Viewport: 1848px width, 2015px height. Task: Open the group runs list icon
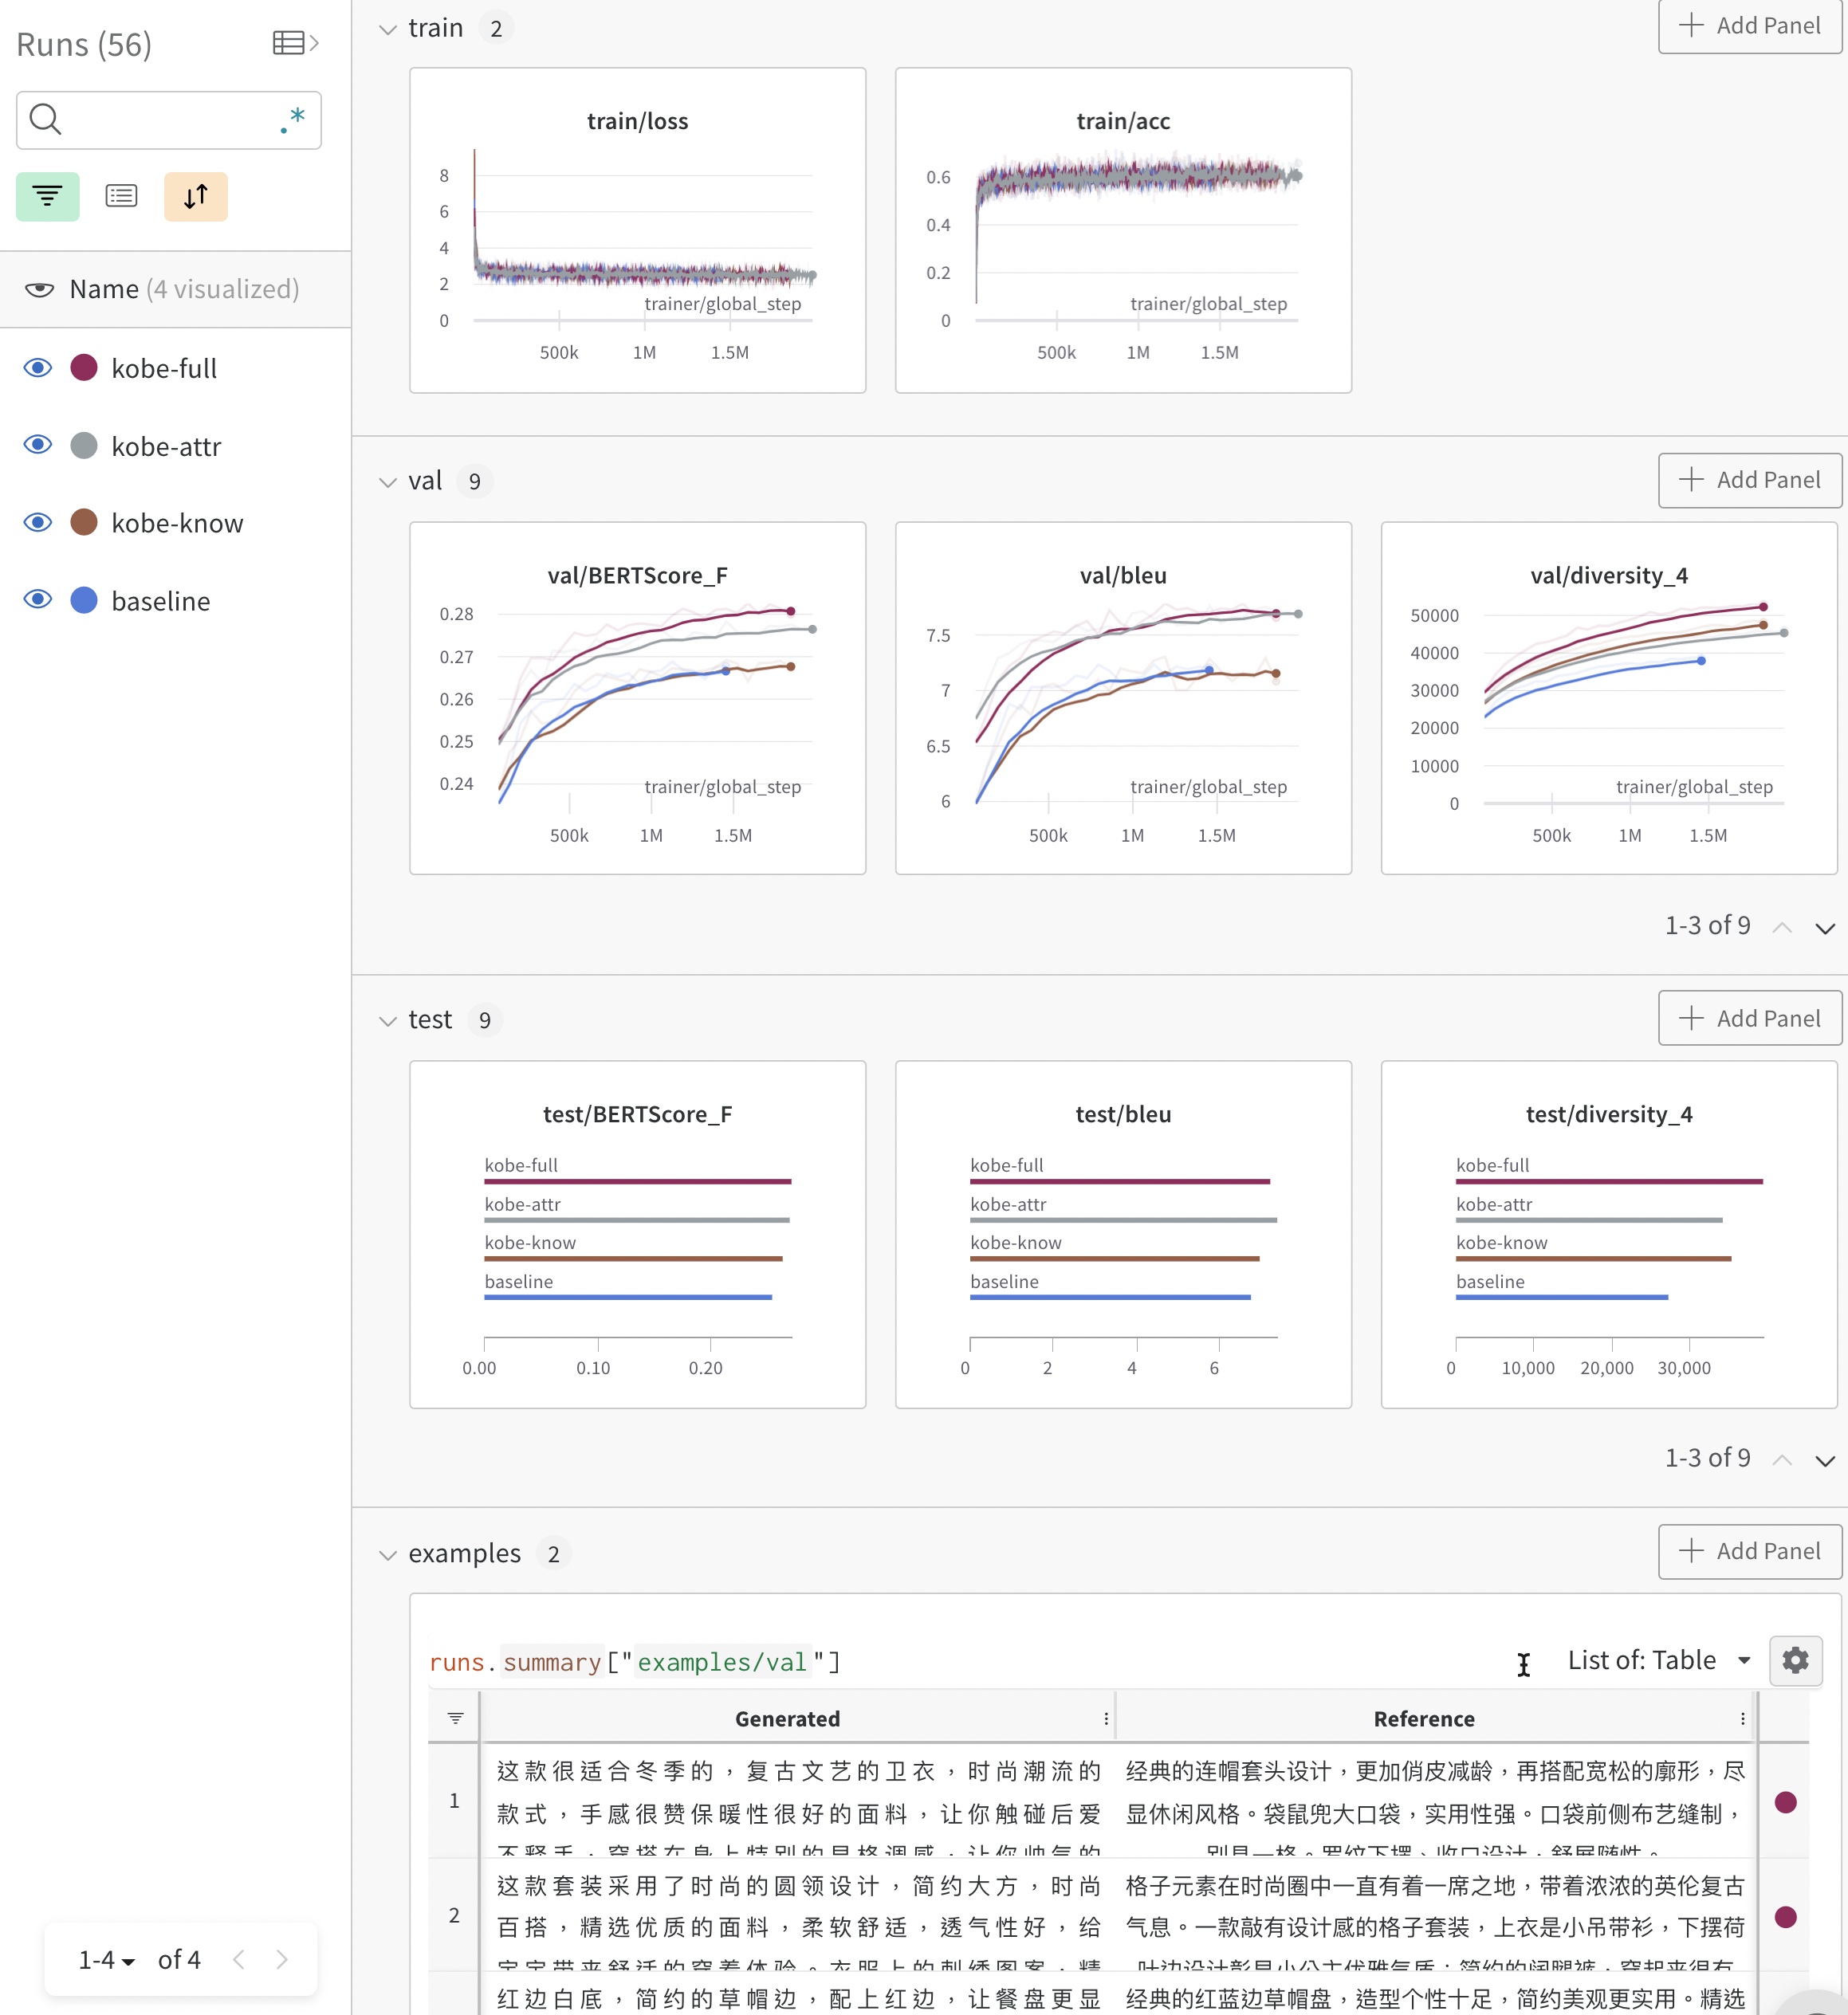point(121,196)
